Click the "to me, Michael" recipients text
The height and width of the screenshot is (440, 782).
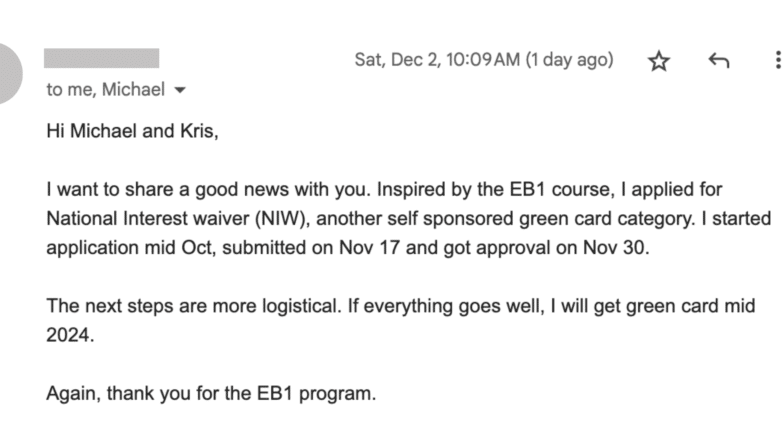pyautogui.click(x=105, y=90)
